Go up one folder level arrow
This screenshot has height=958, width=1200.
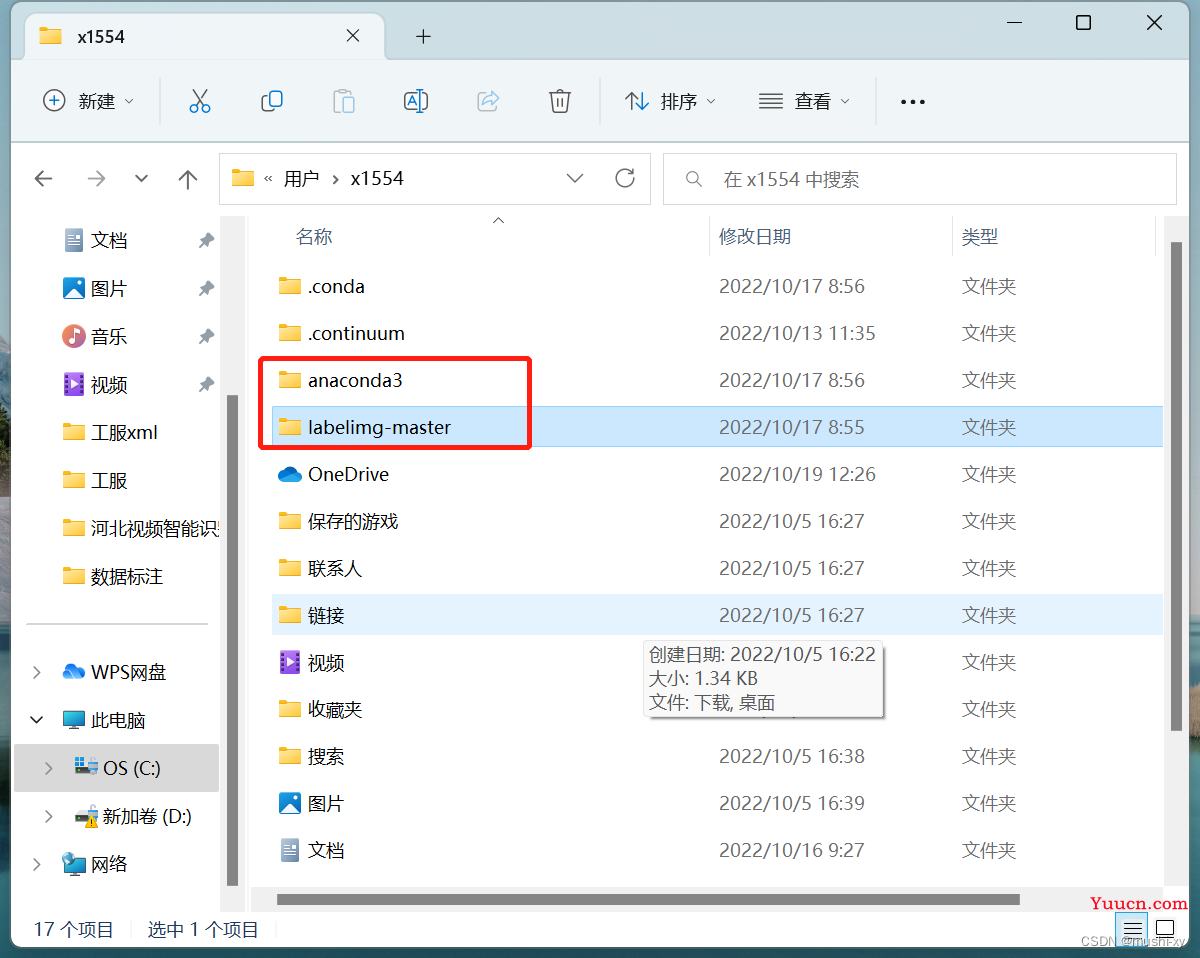[187, 179]
